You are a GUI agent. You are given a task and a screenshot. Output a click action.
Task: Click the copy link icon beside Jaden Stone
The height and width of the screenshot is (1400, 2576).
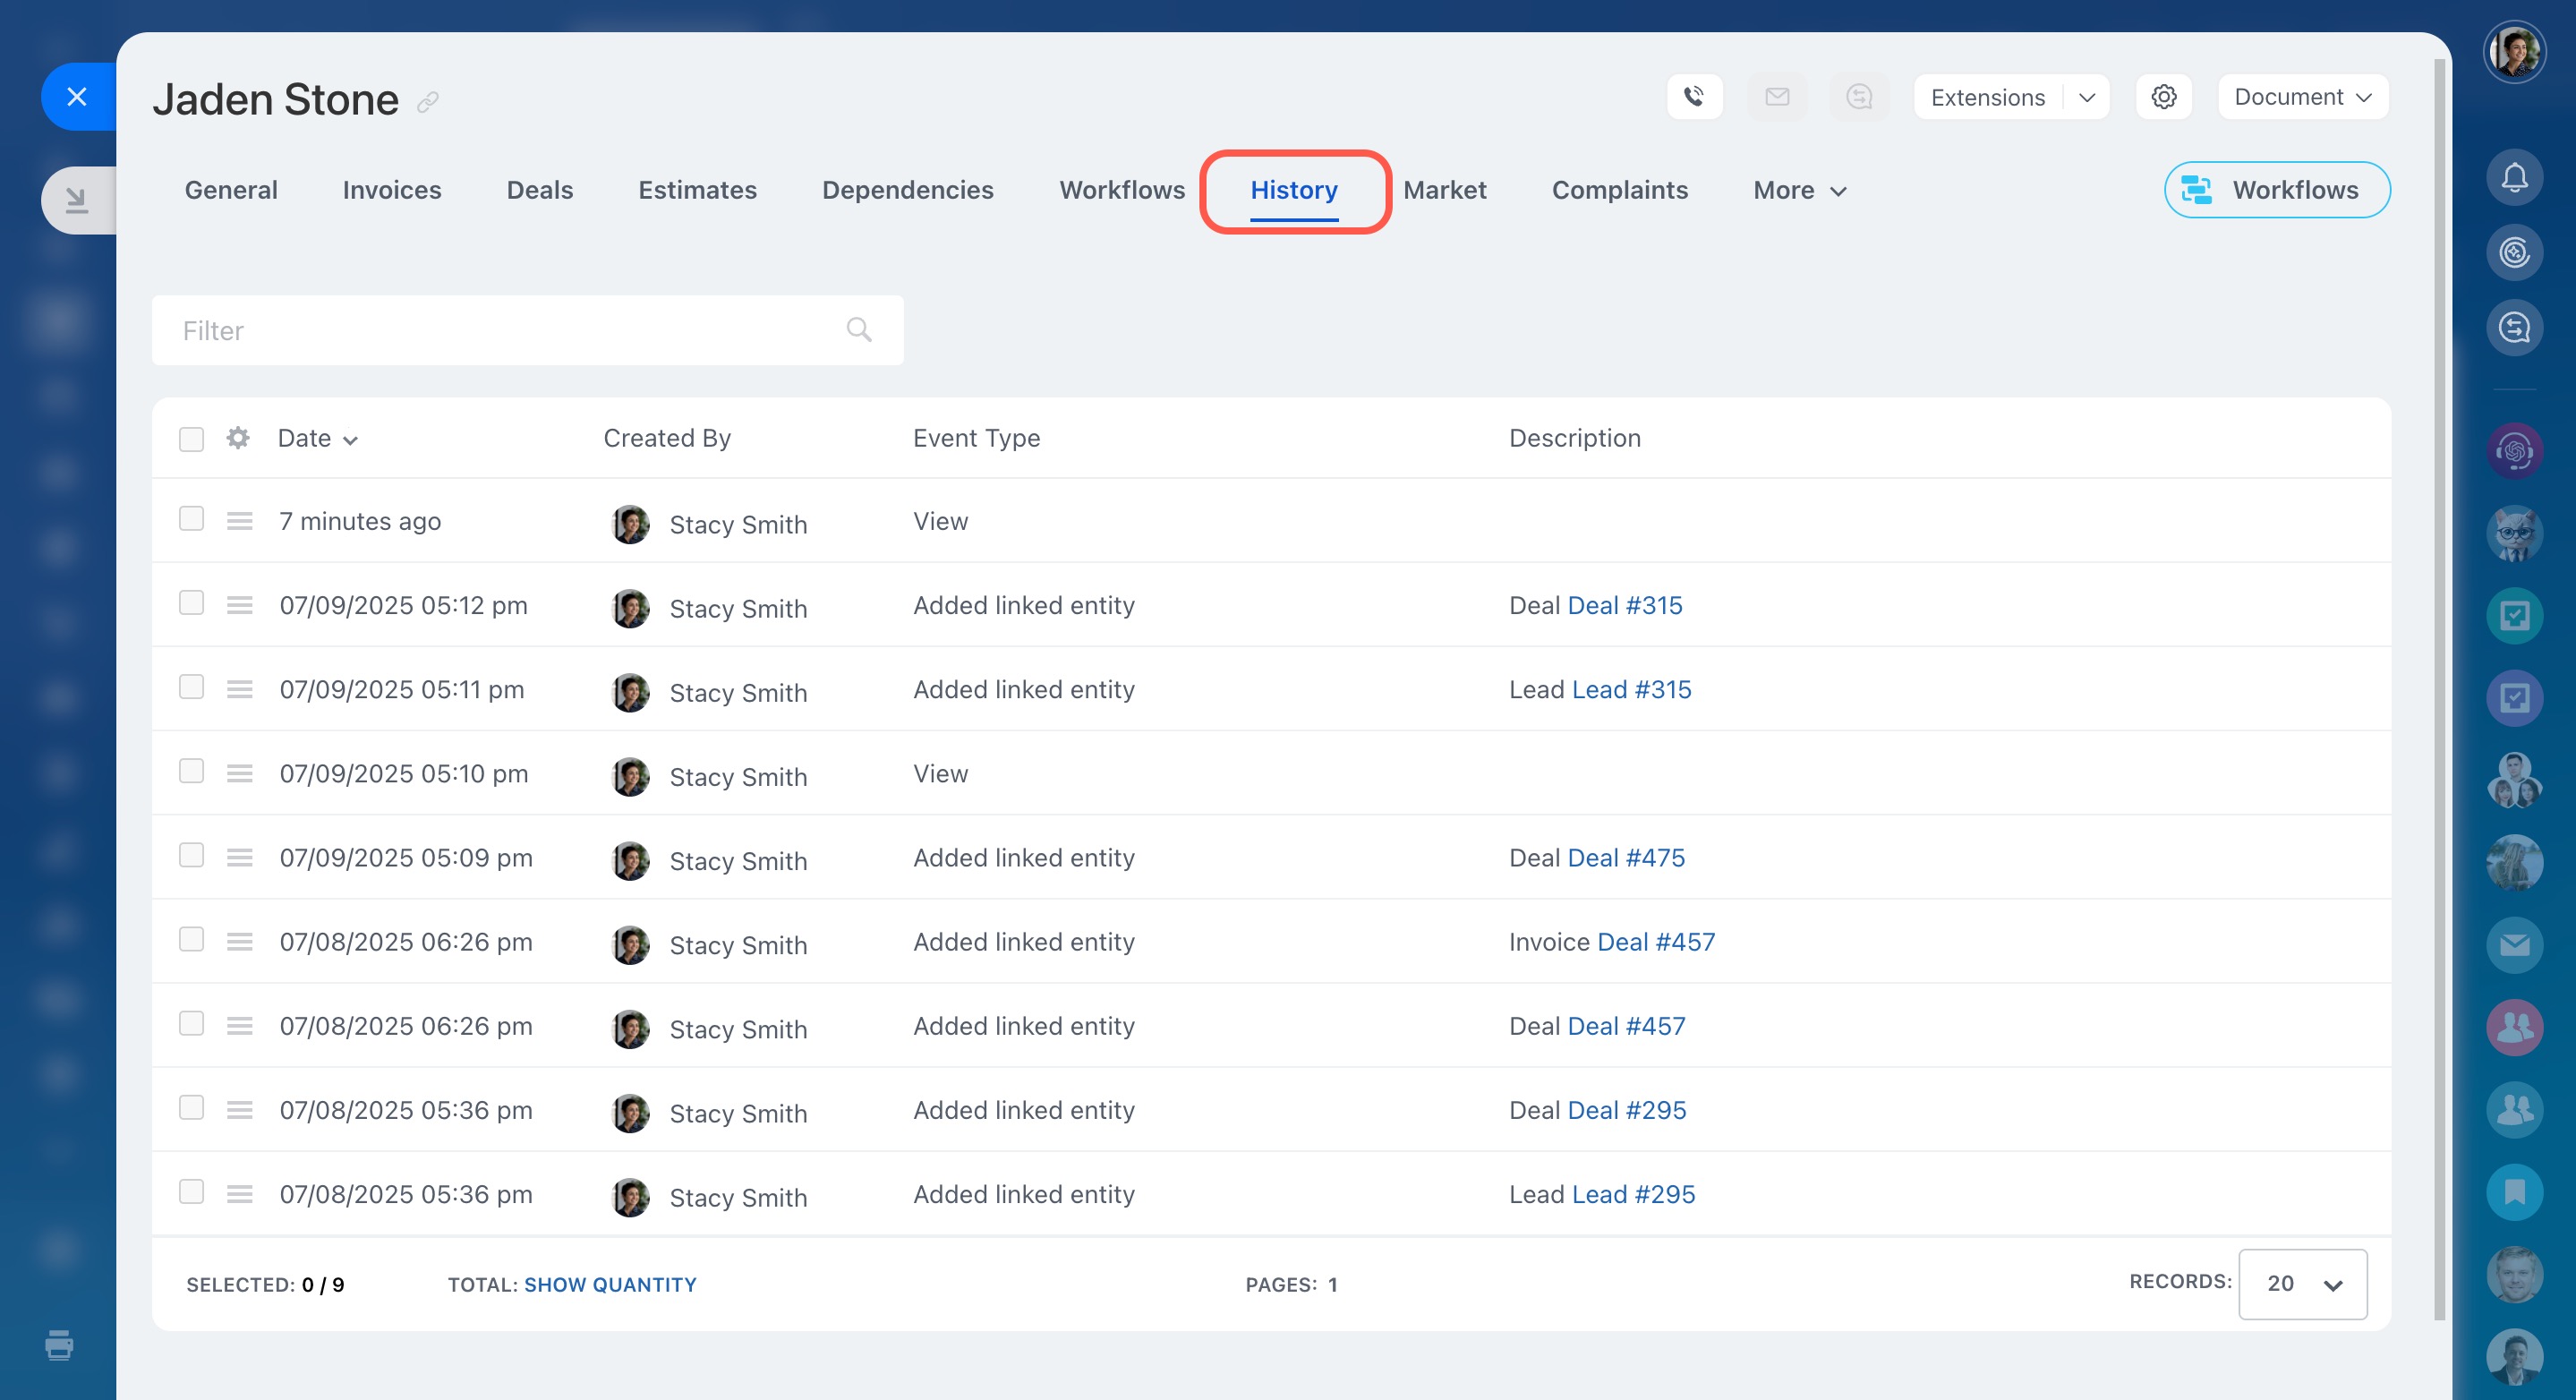tap(428, 102)
